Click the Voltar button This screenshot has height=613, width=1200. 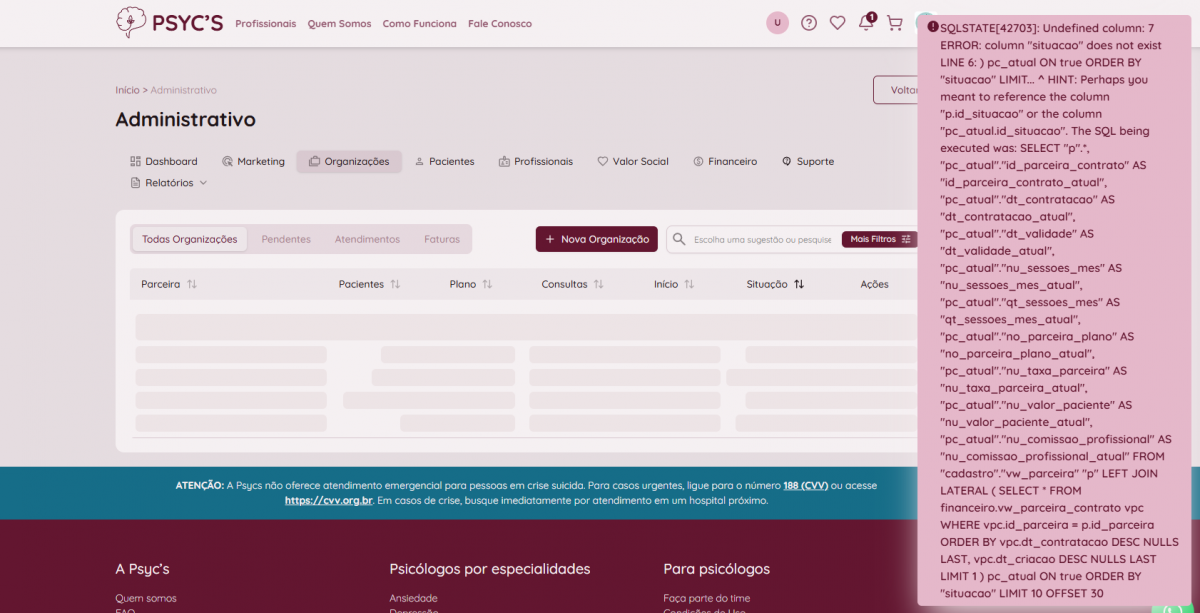point(896,90)
